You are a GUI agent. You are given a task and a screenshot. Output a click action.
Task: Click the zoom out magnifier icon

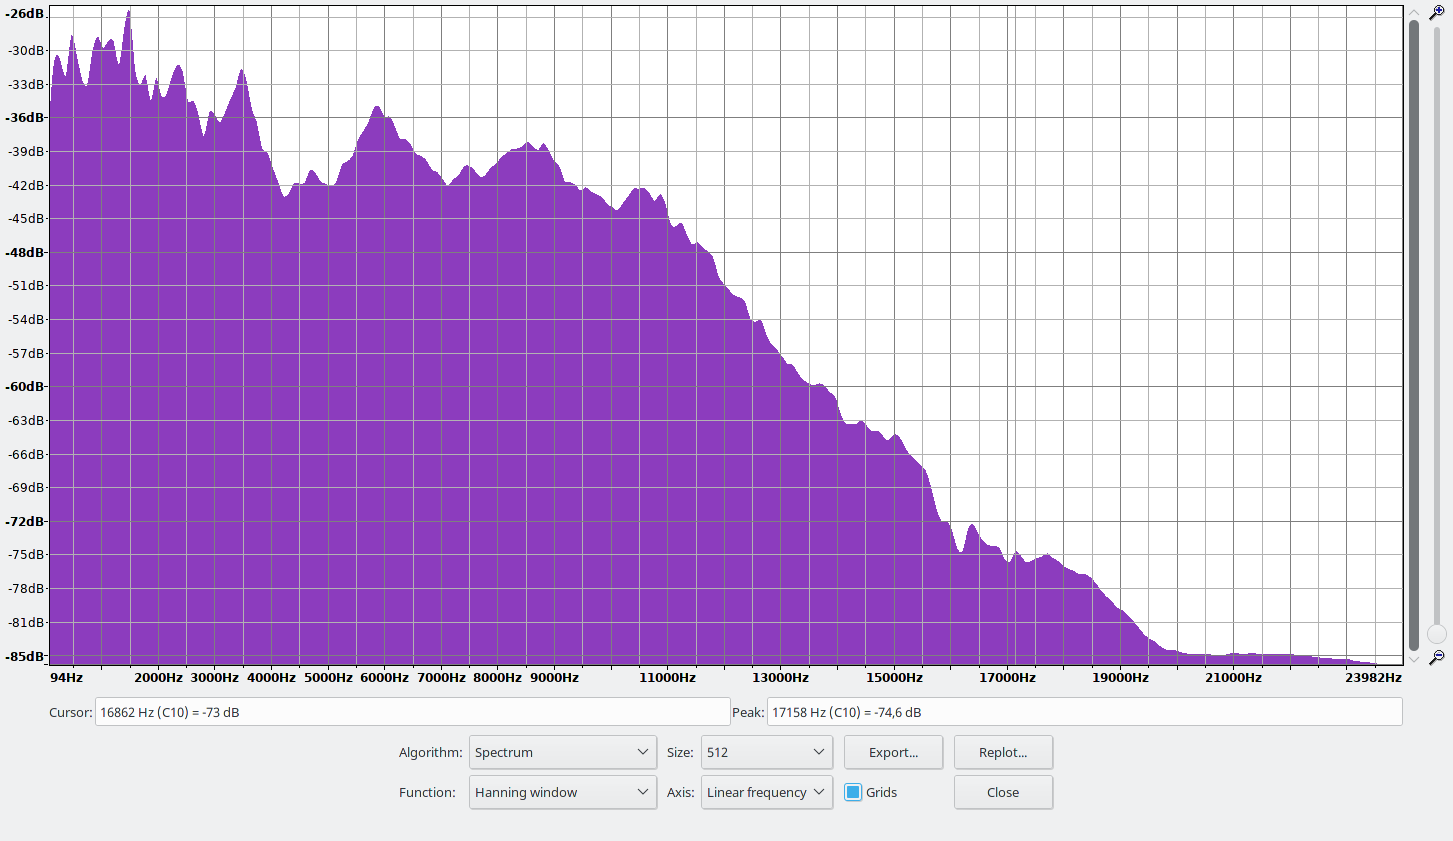pyautogui.click(x=1437, y=657)
